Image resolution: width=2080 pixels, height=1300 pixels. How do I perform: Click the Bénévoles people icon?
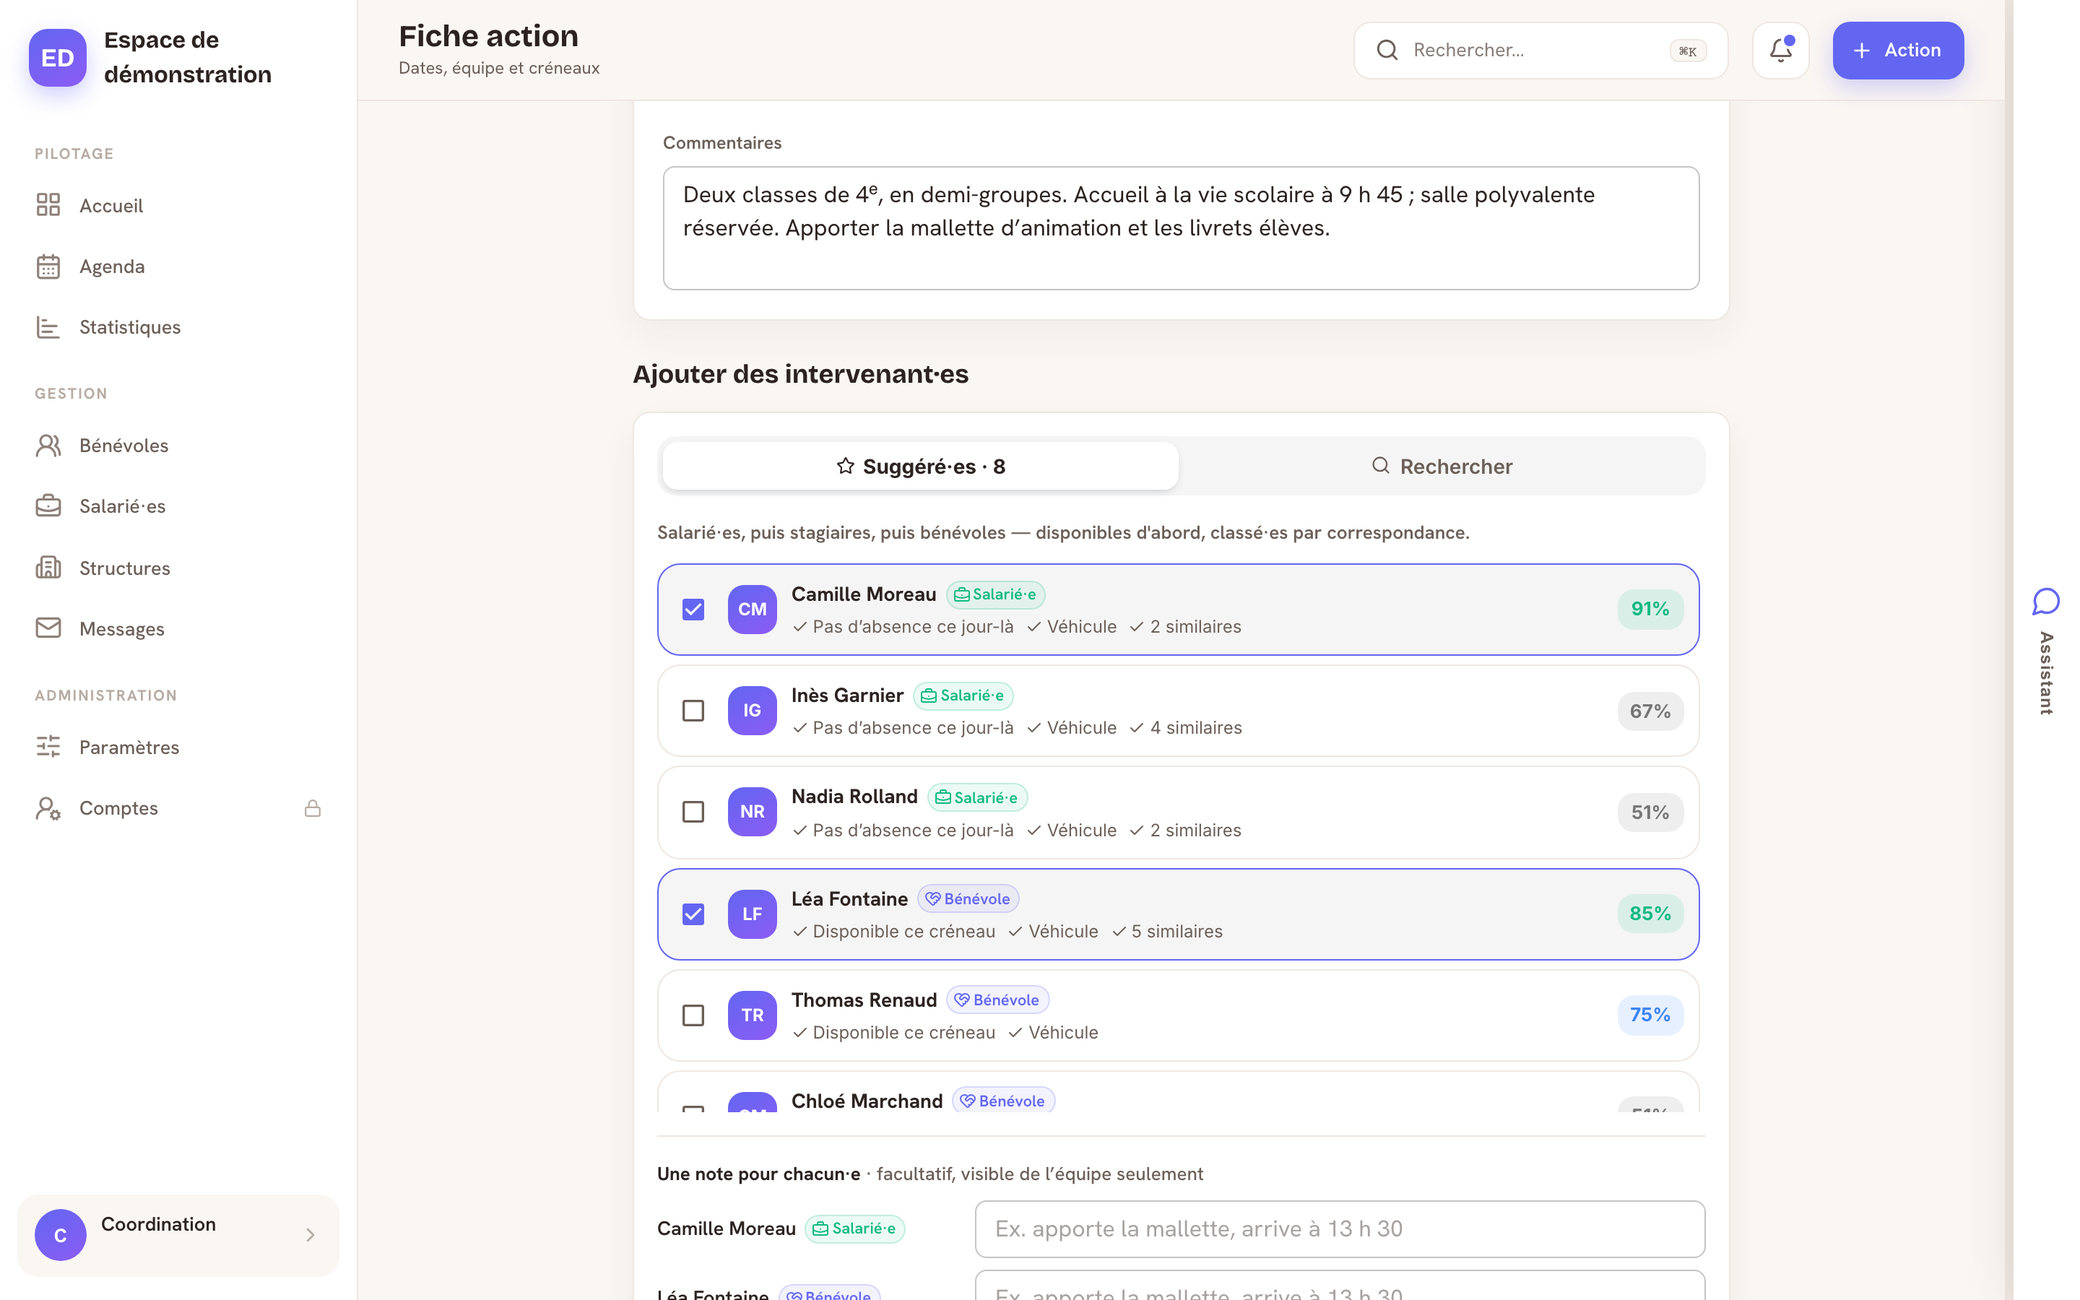click(x=48, y=445)
